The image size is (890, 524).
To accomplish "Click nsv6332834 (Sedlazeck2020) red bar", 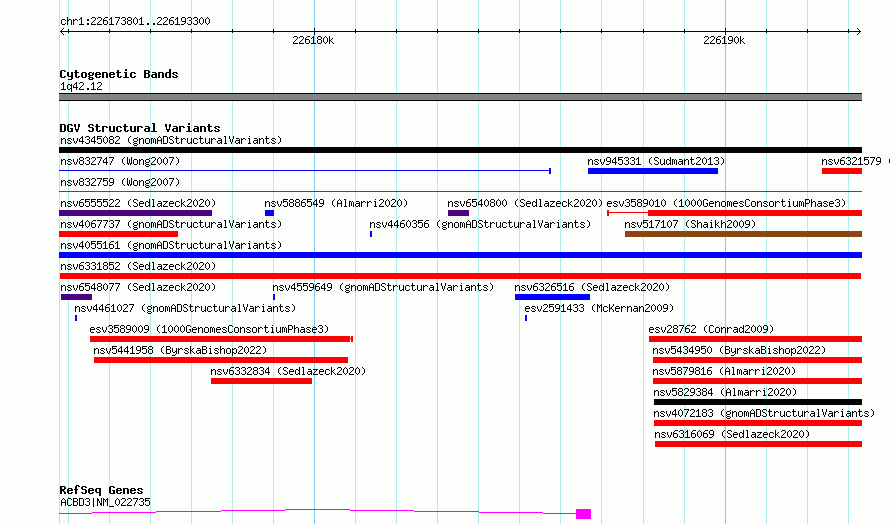I will coord(262,381).
